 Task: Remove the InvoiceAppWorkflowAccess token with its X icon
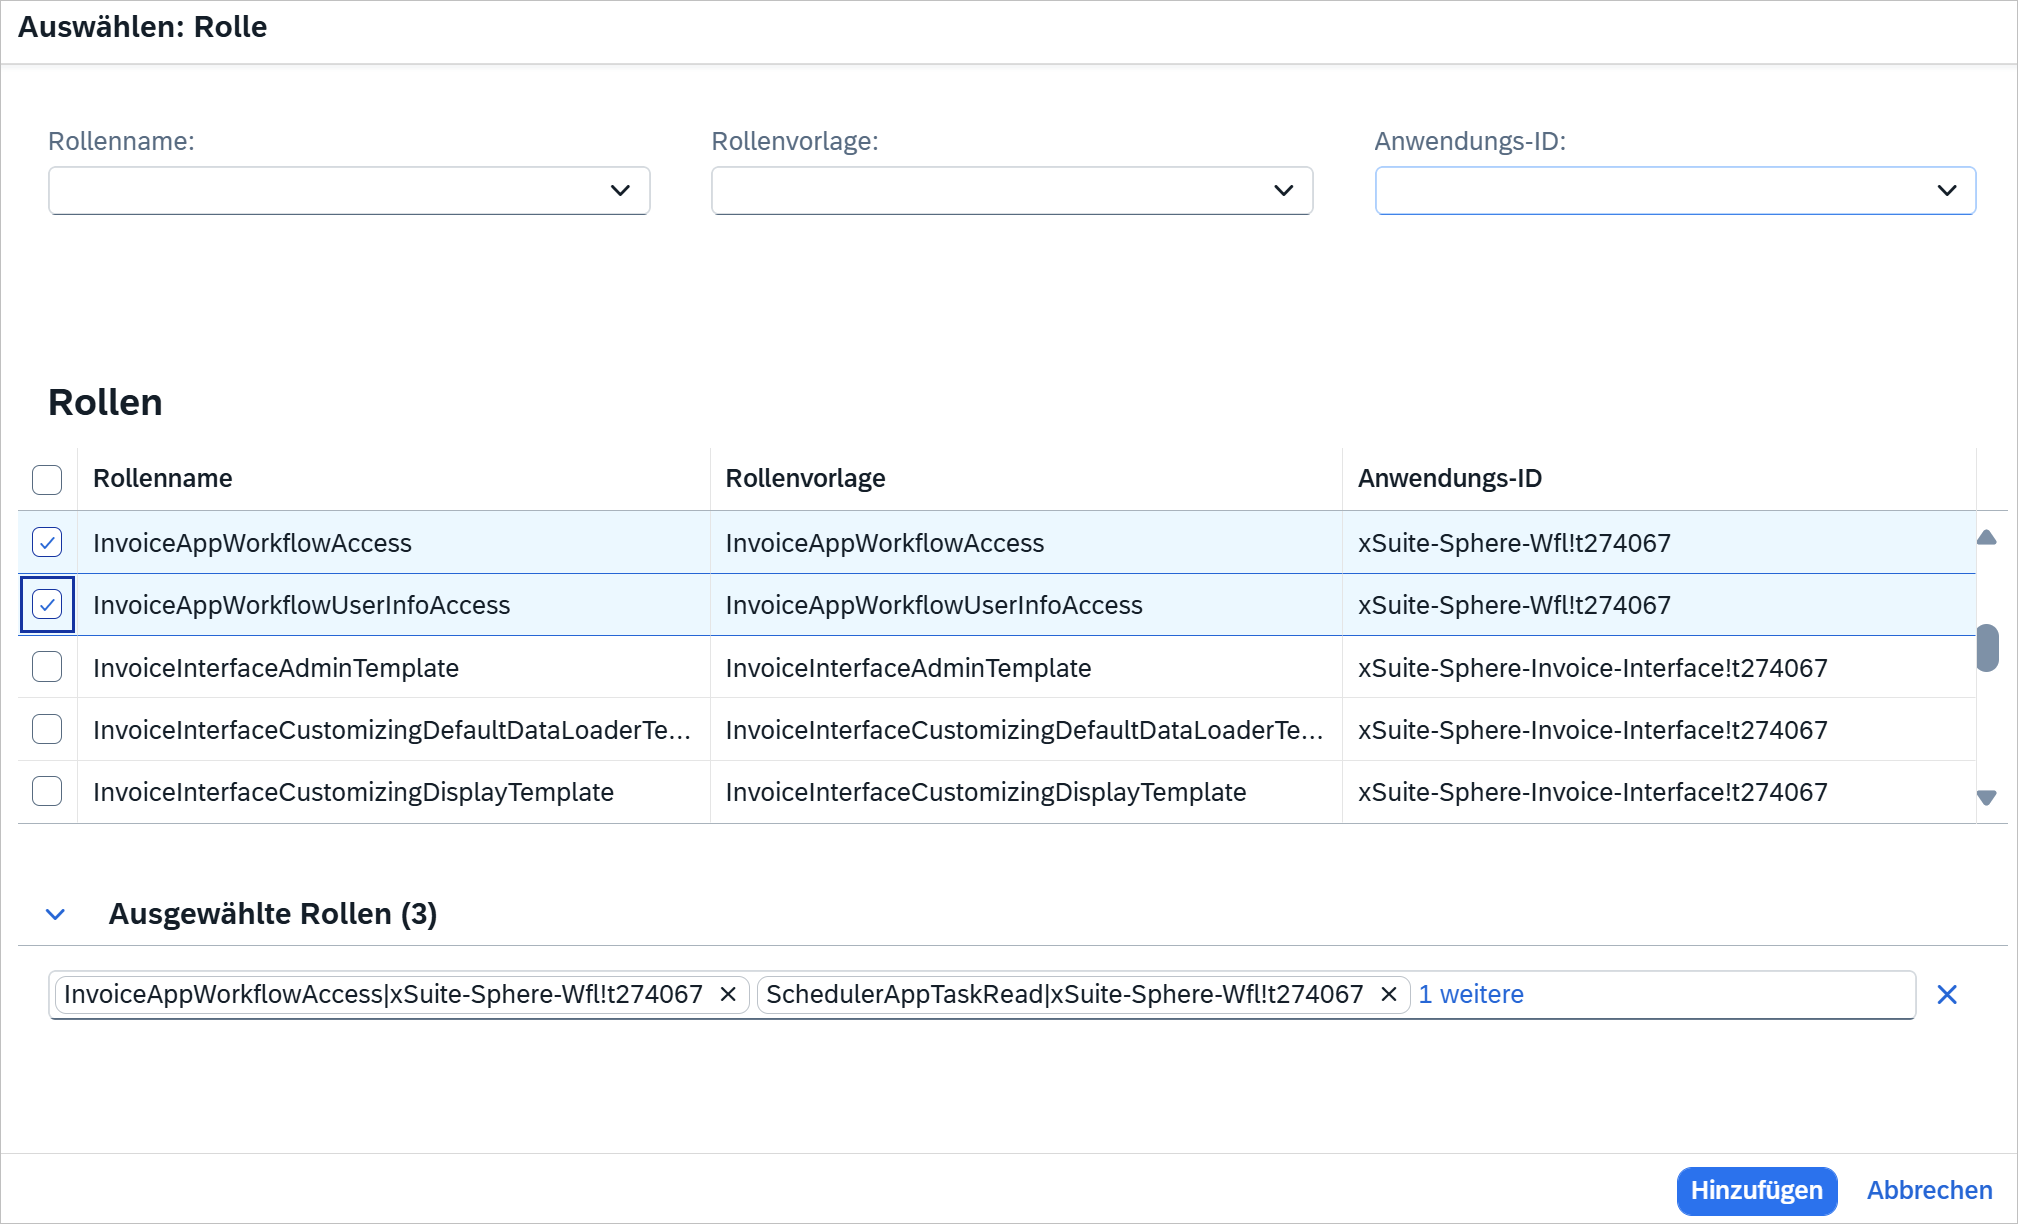click(x=728, y=994)
